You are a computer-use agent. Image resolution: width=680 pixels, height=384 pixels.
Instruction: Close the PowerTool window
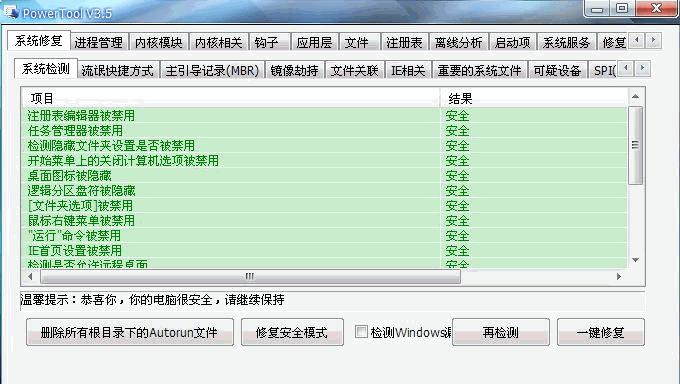pos(656,9)
